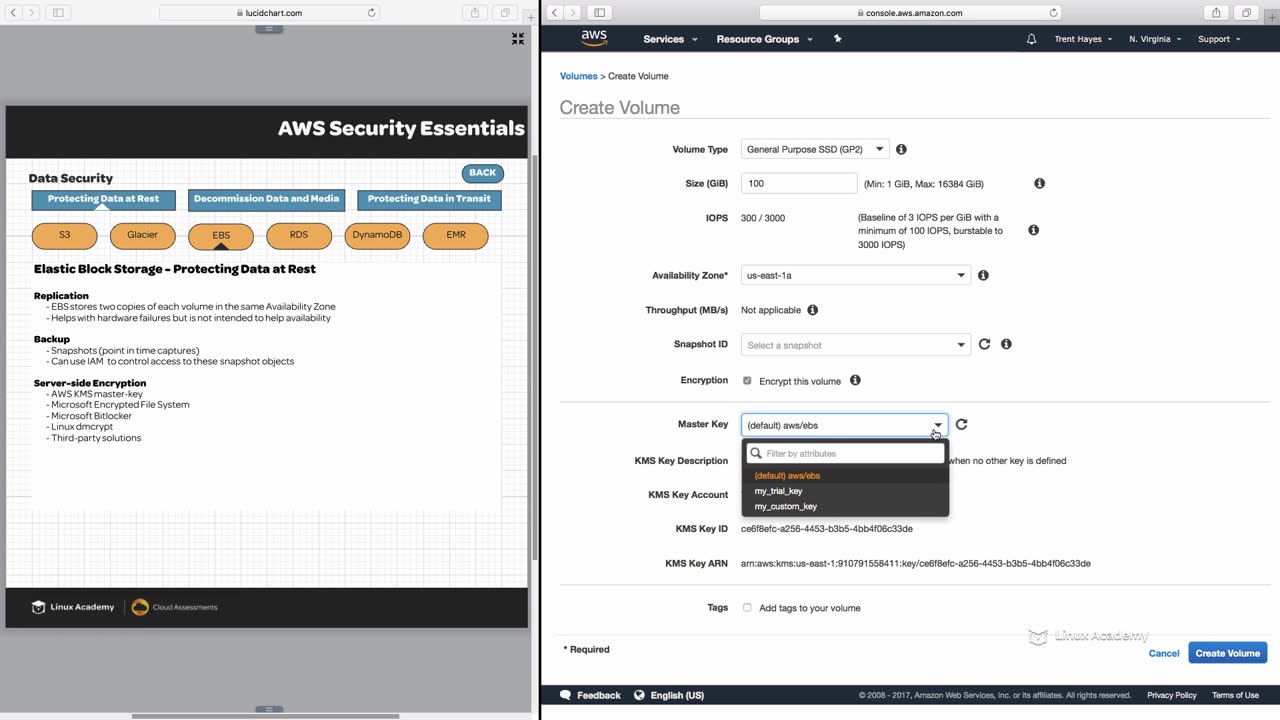1280x720 pixels.
Task: Expand the Services menu
Action: [x=670, y=39]
